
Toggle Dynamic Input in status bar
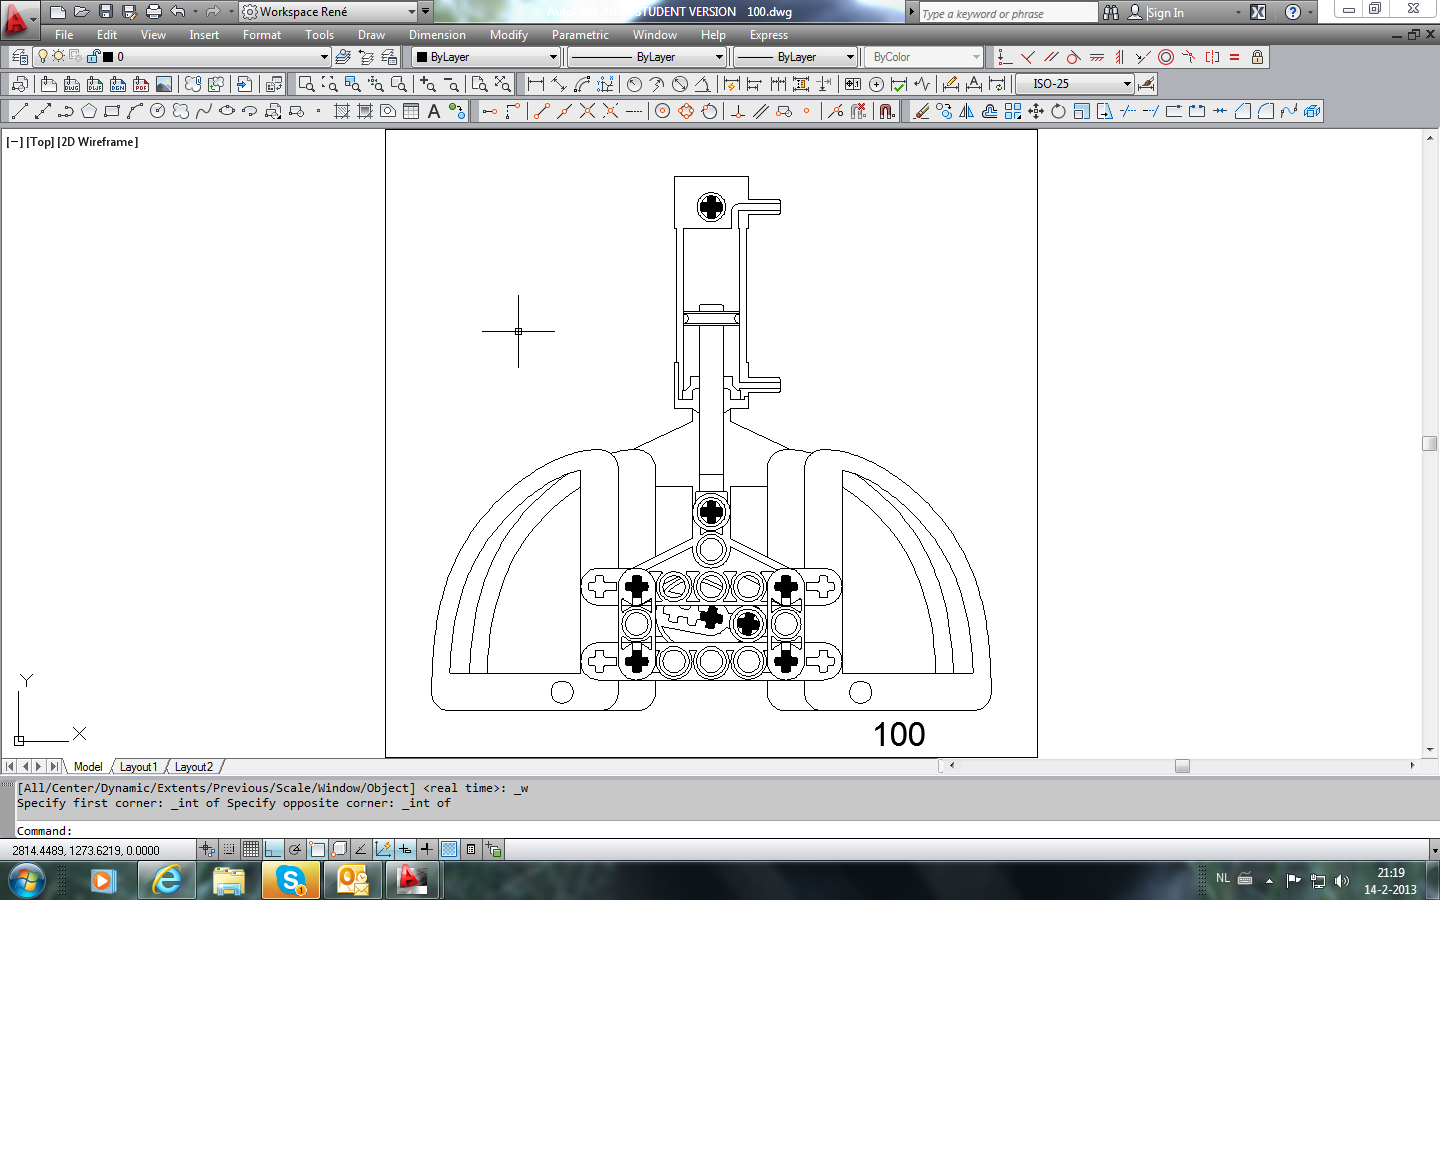(x=405, y=850)
